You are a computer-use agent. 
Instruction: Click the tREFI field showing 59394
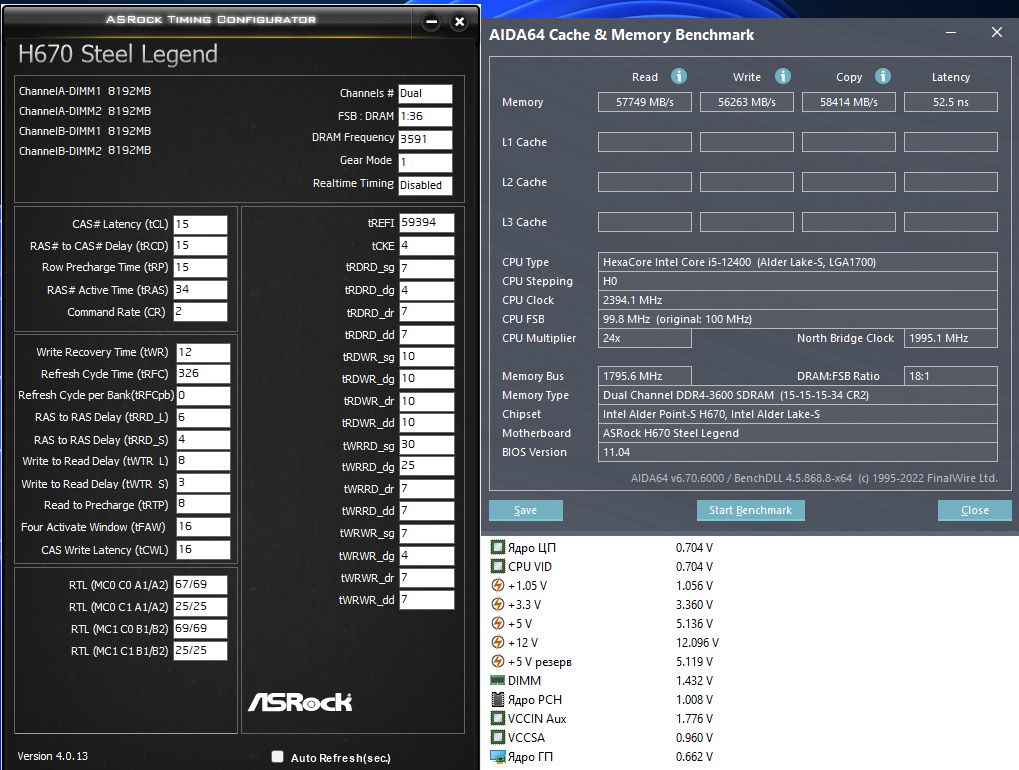(x=426, y=223)
